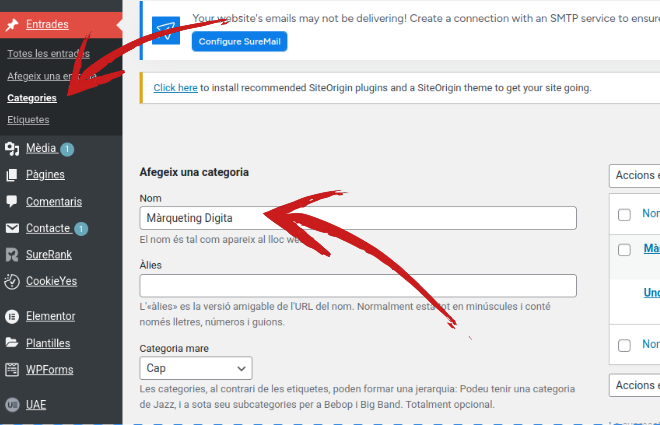Viewport: 660px width, 425px height.
Task: Open the Categoria mare dropdown
Action: click(196, 368)
